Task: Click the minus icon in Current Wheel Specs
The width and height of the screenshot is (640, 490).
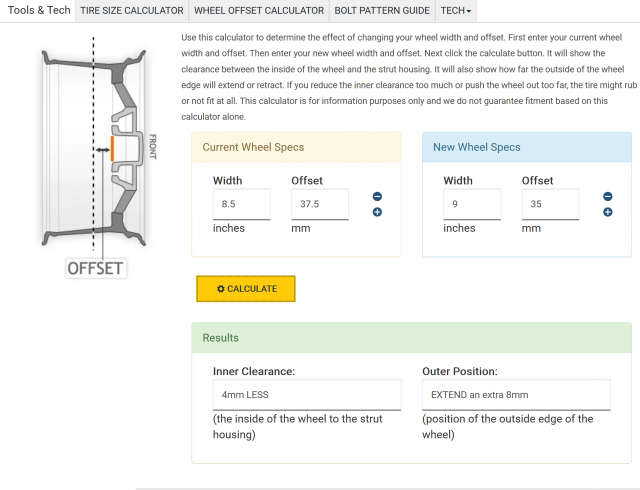Action: tap(377, 198)
